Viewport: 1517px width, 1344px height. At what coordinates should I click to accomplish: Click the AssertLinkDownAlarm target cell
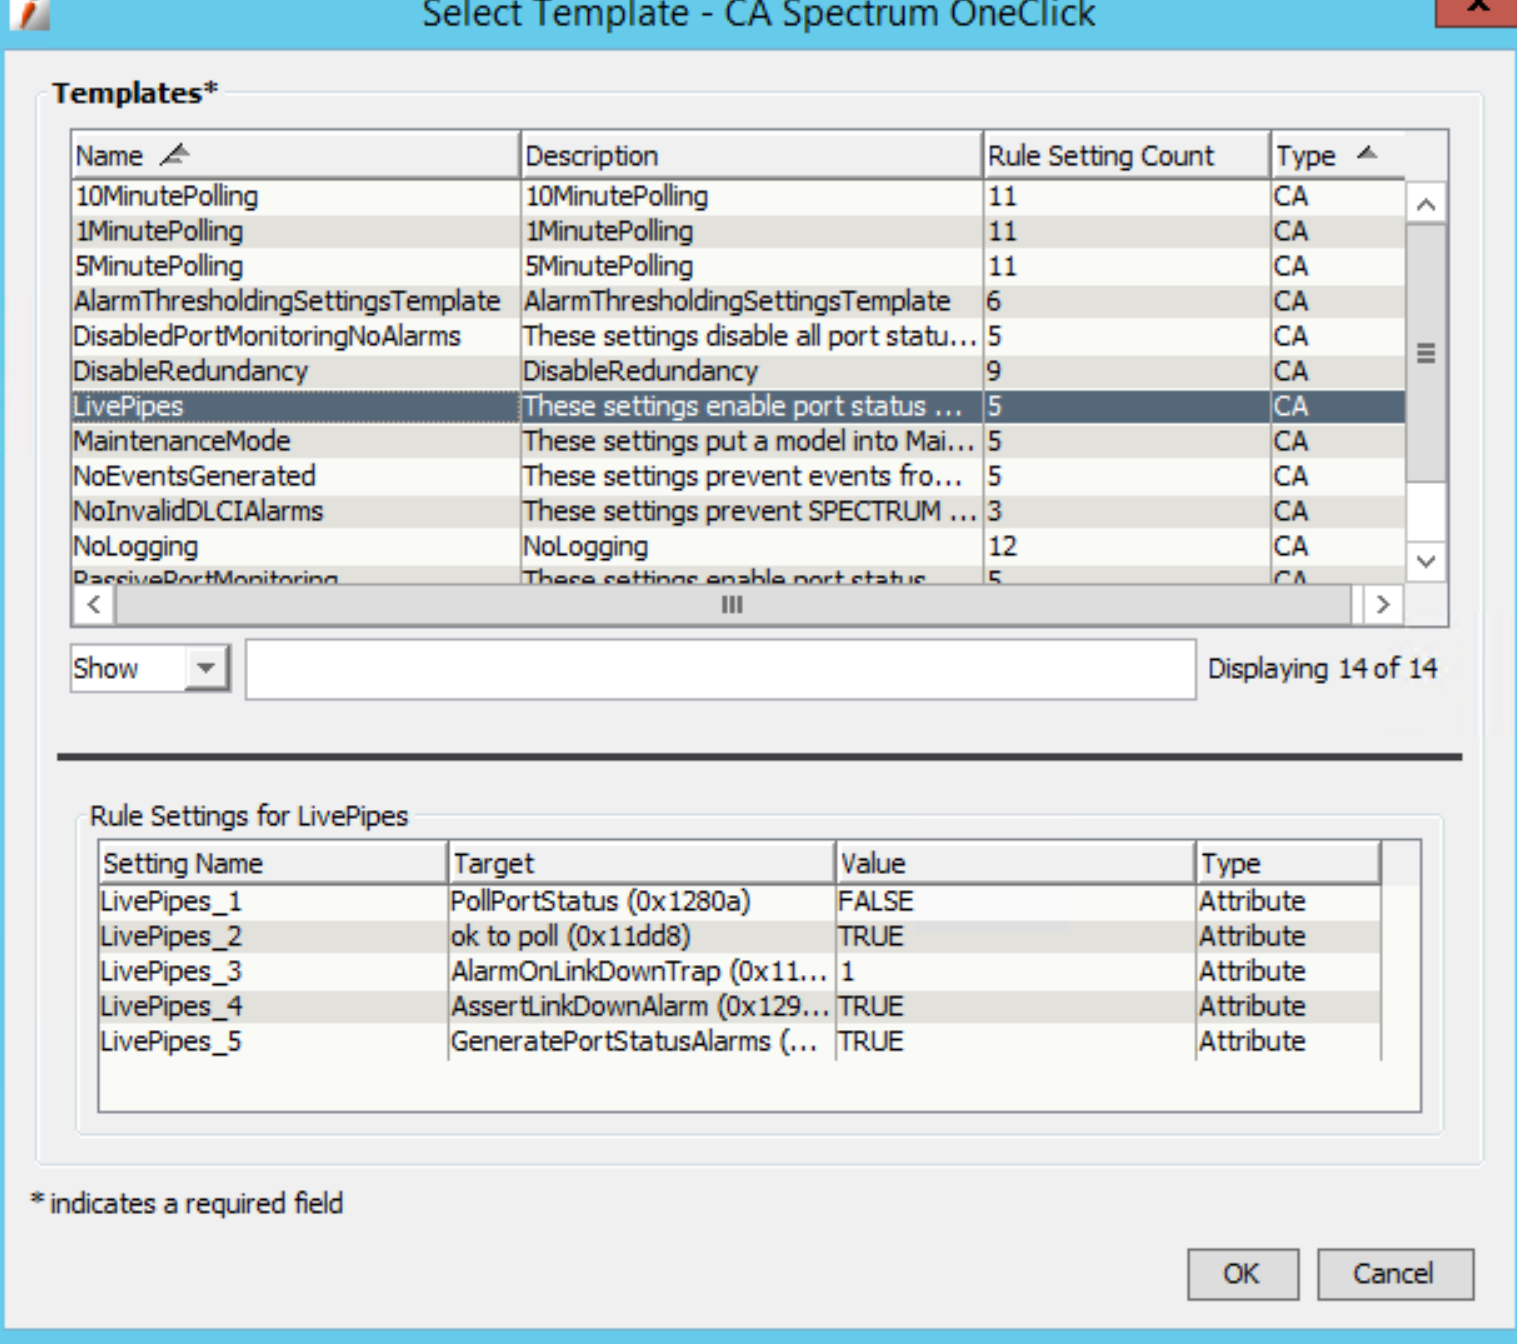point(640,1006)
